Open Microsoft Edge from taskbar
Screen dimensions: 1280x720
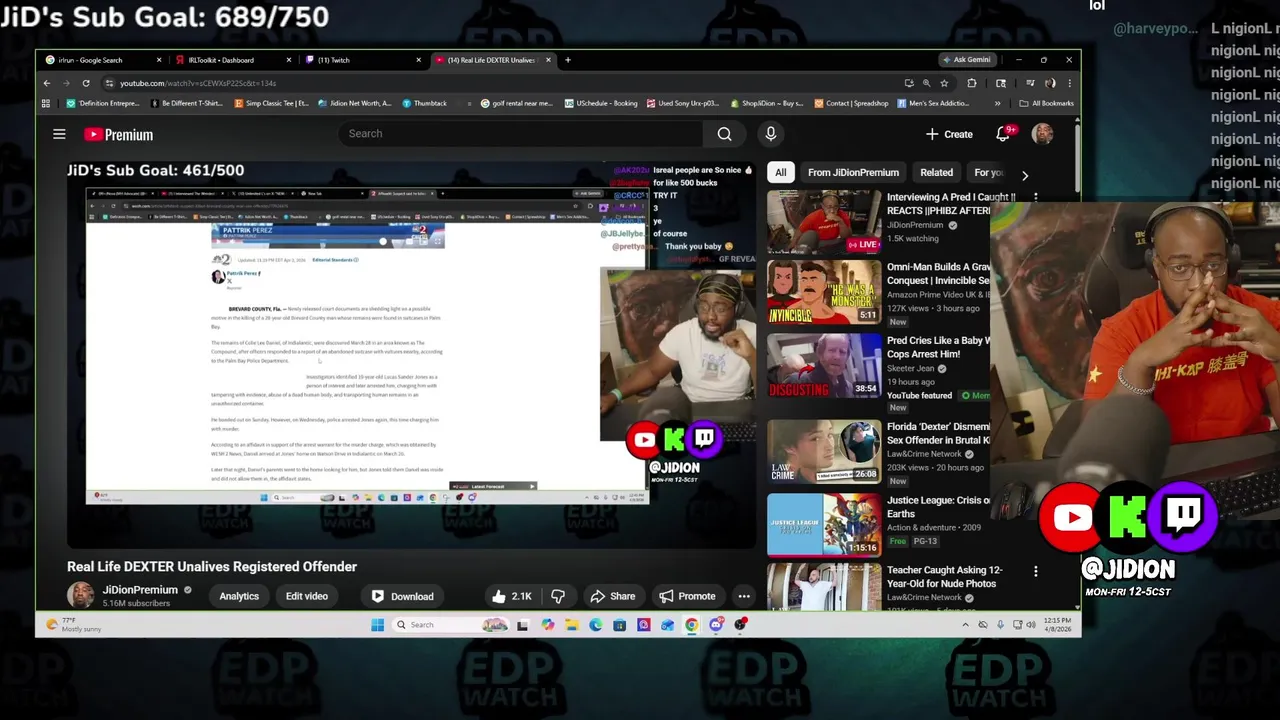coord(595,625)
